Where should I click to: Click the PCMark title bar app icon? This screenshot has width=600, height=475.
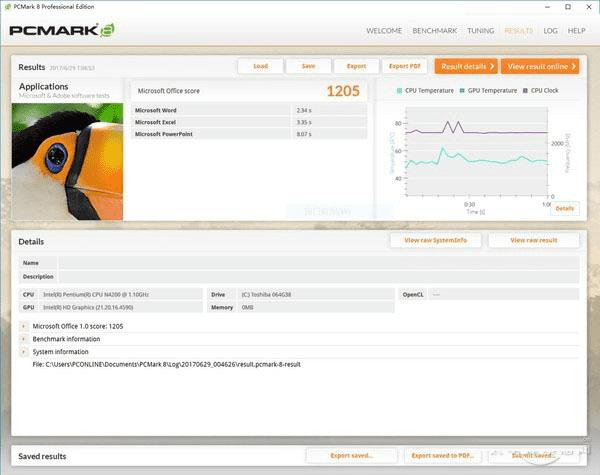coord(7,7)
